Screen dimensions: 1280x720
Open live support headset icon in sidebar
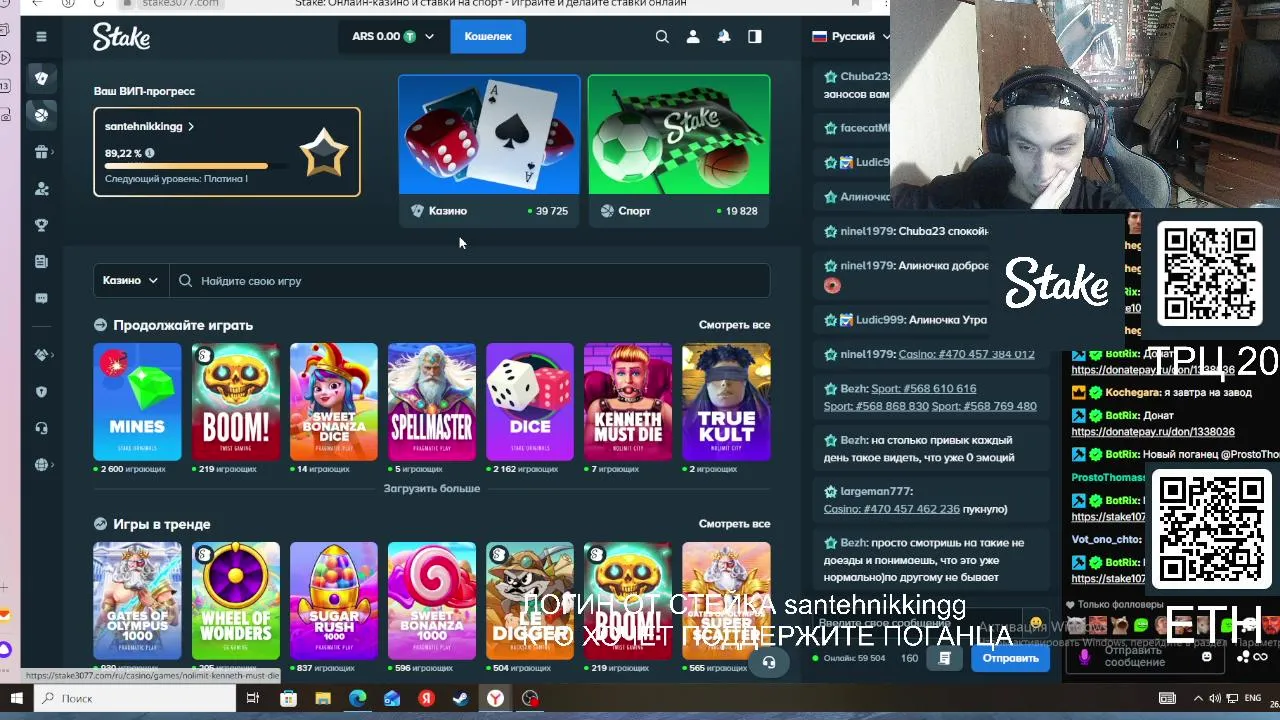pos(41,428)
